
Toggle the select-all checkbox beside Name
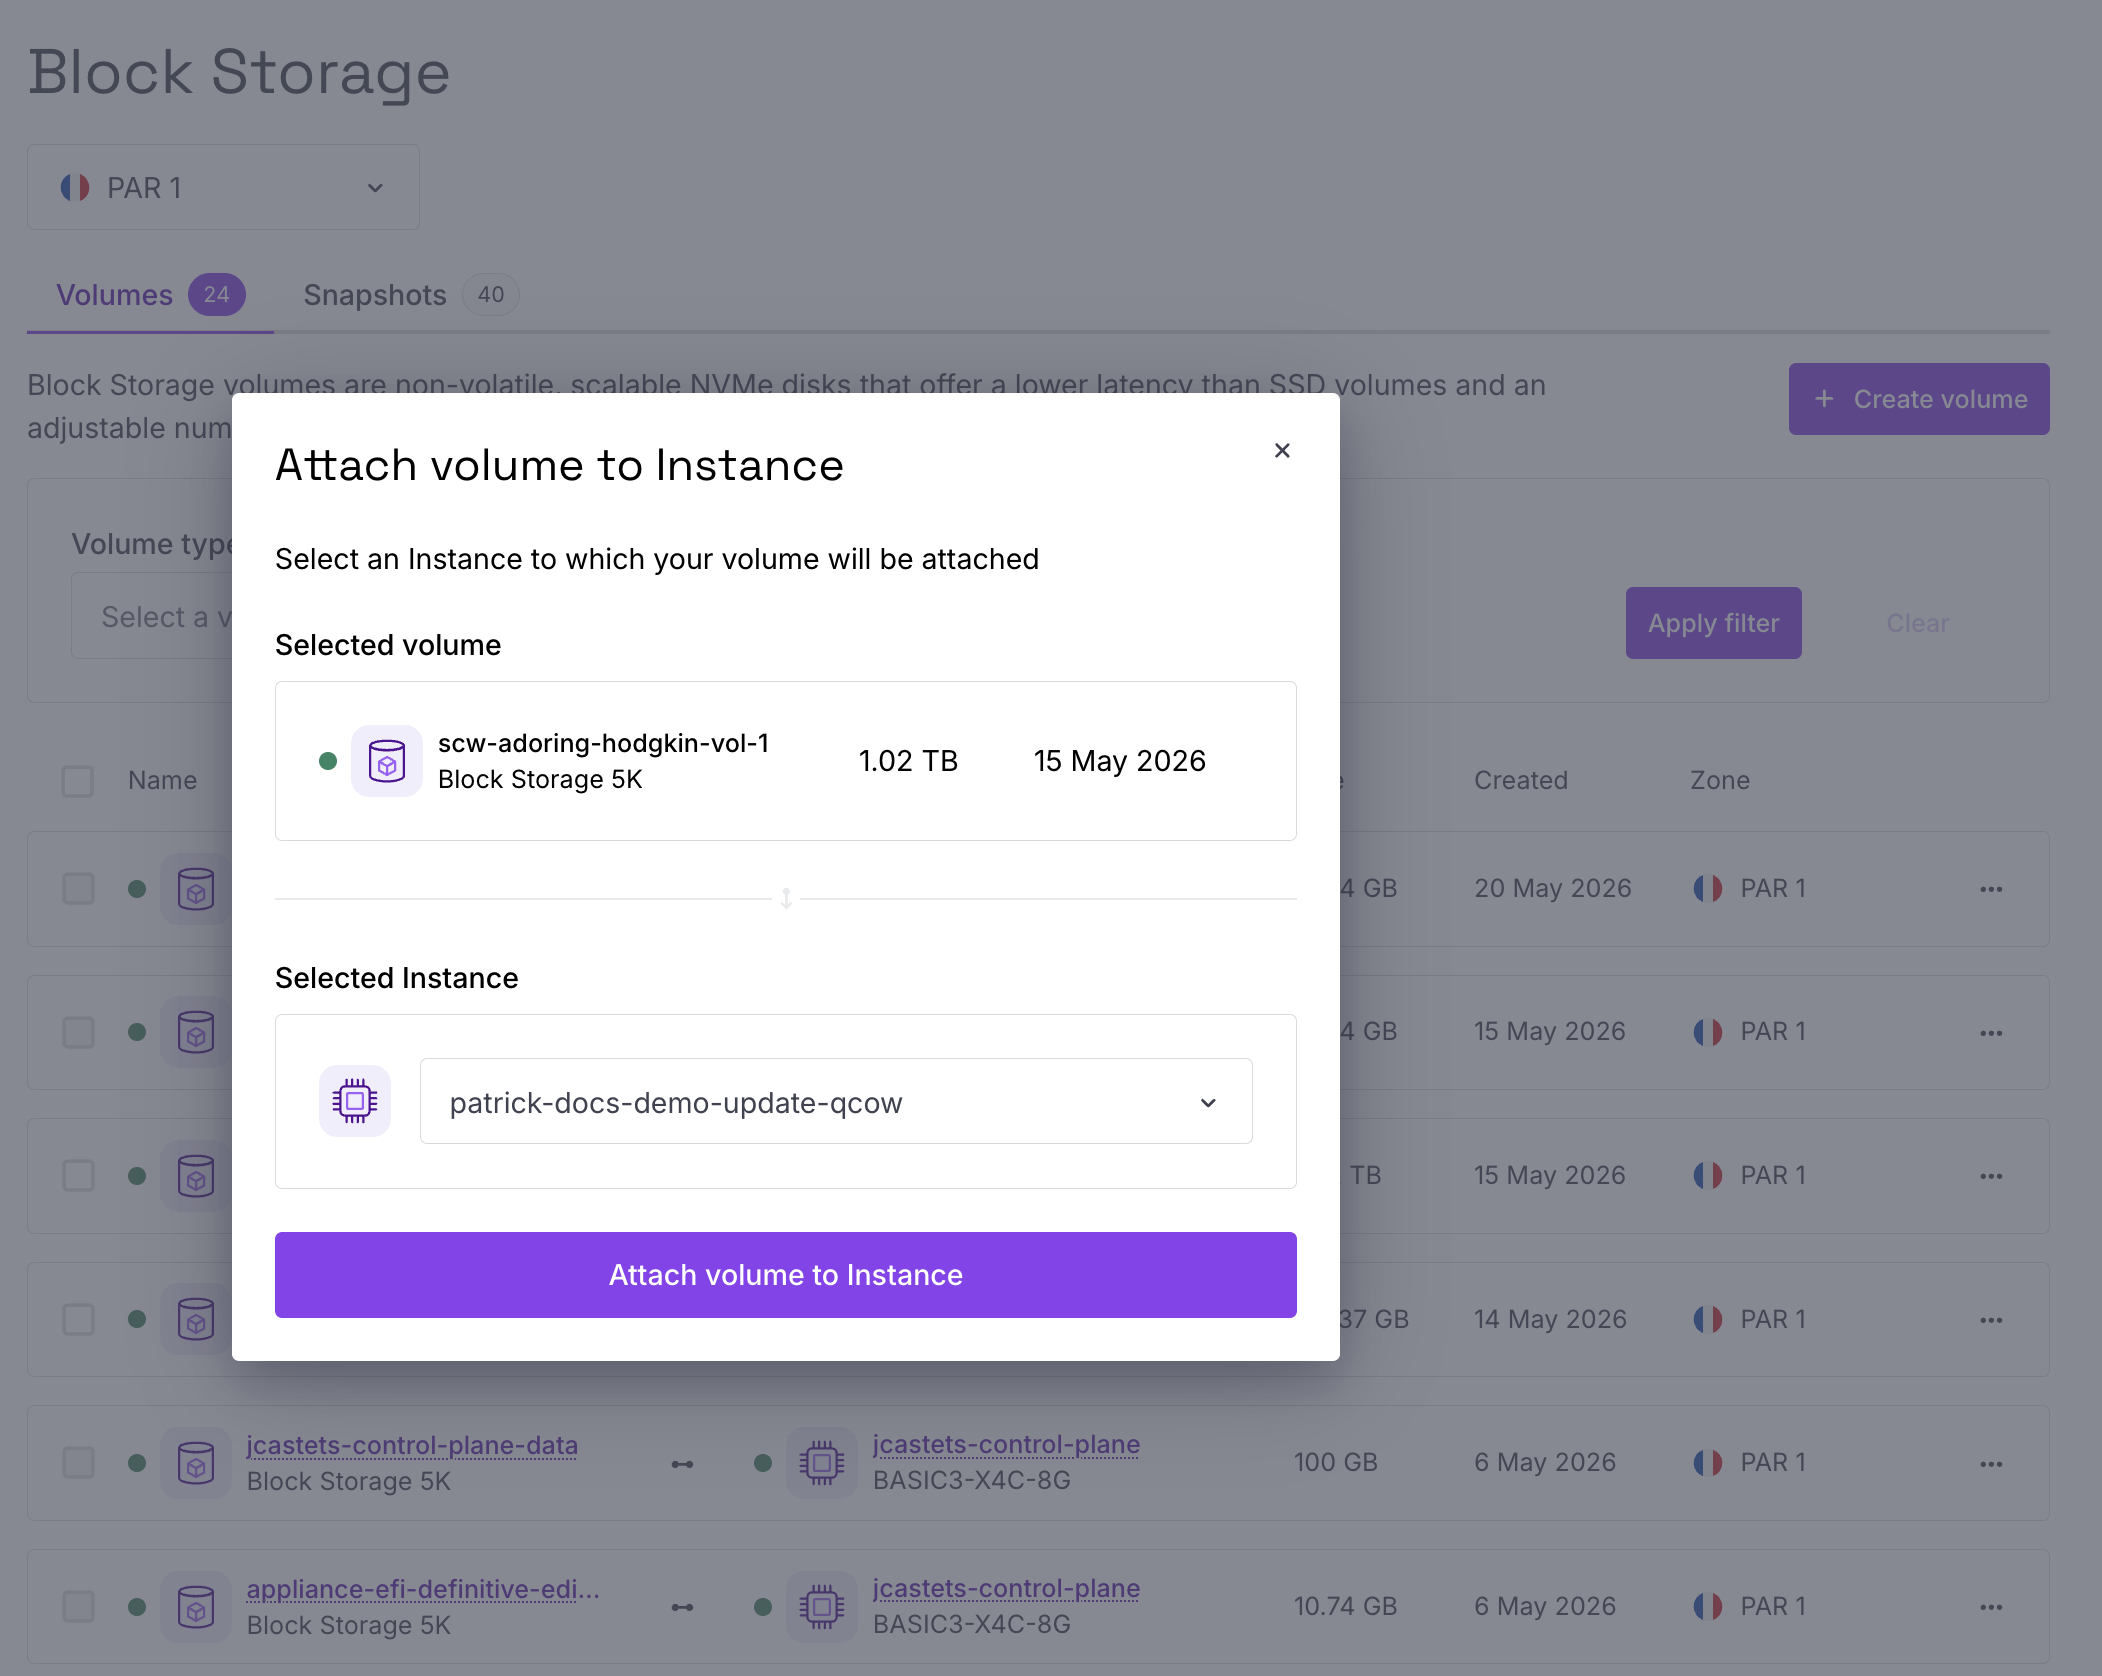tap(78, 781)
